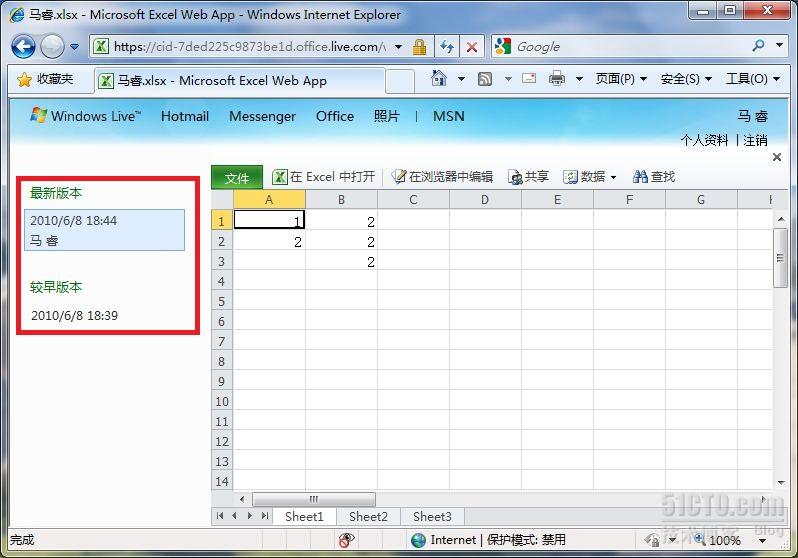Click the IE forward arrow button
The image size is (798, 558).
tap(52, 47)
